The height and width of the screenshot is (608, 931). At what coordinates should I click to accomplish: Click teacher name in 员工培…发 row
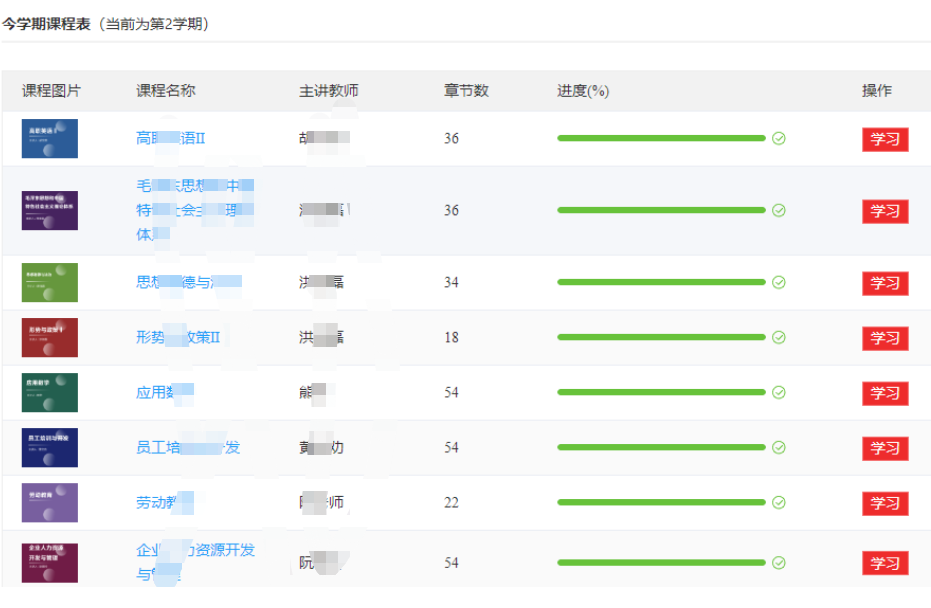click(321, 447)
